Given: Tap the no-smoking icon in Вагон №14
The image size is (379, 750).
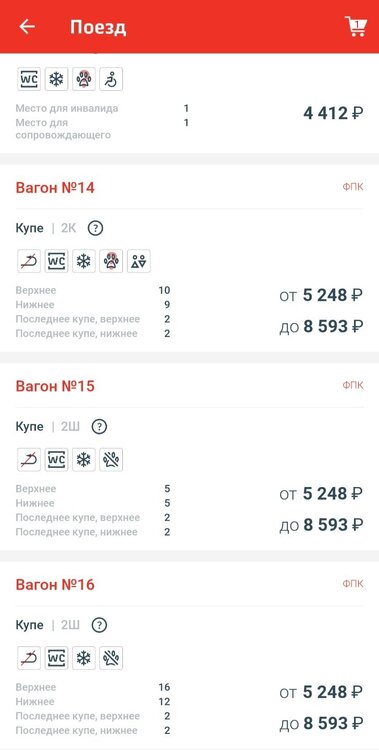Looking at the screenshot, I should pyautogui.click(x=29, y=261).
